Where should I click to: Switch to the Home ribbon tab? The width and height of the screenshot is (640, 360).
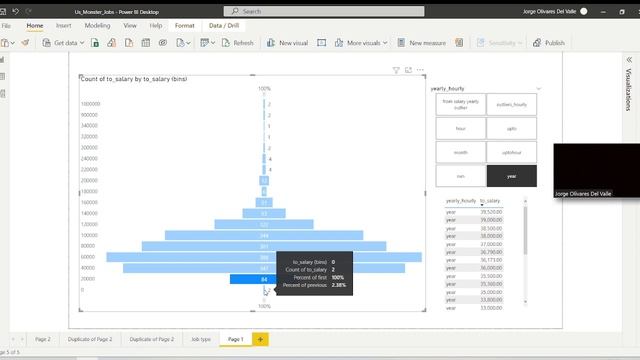pos(35,26)
